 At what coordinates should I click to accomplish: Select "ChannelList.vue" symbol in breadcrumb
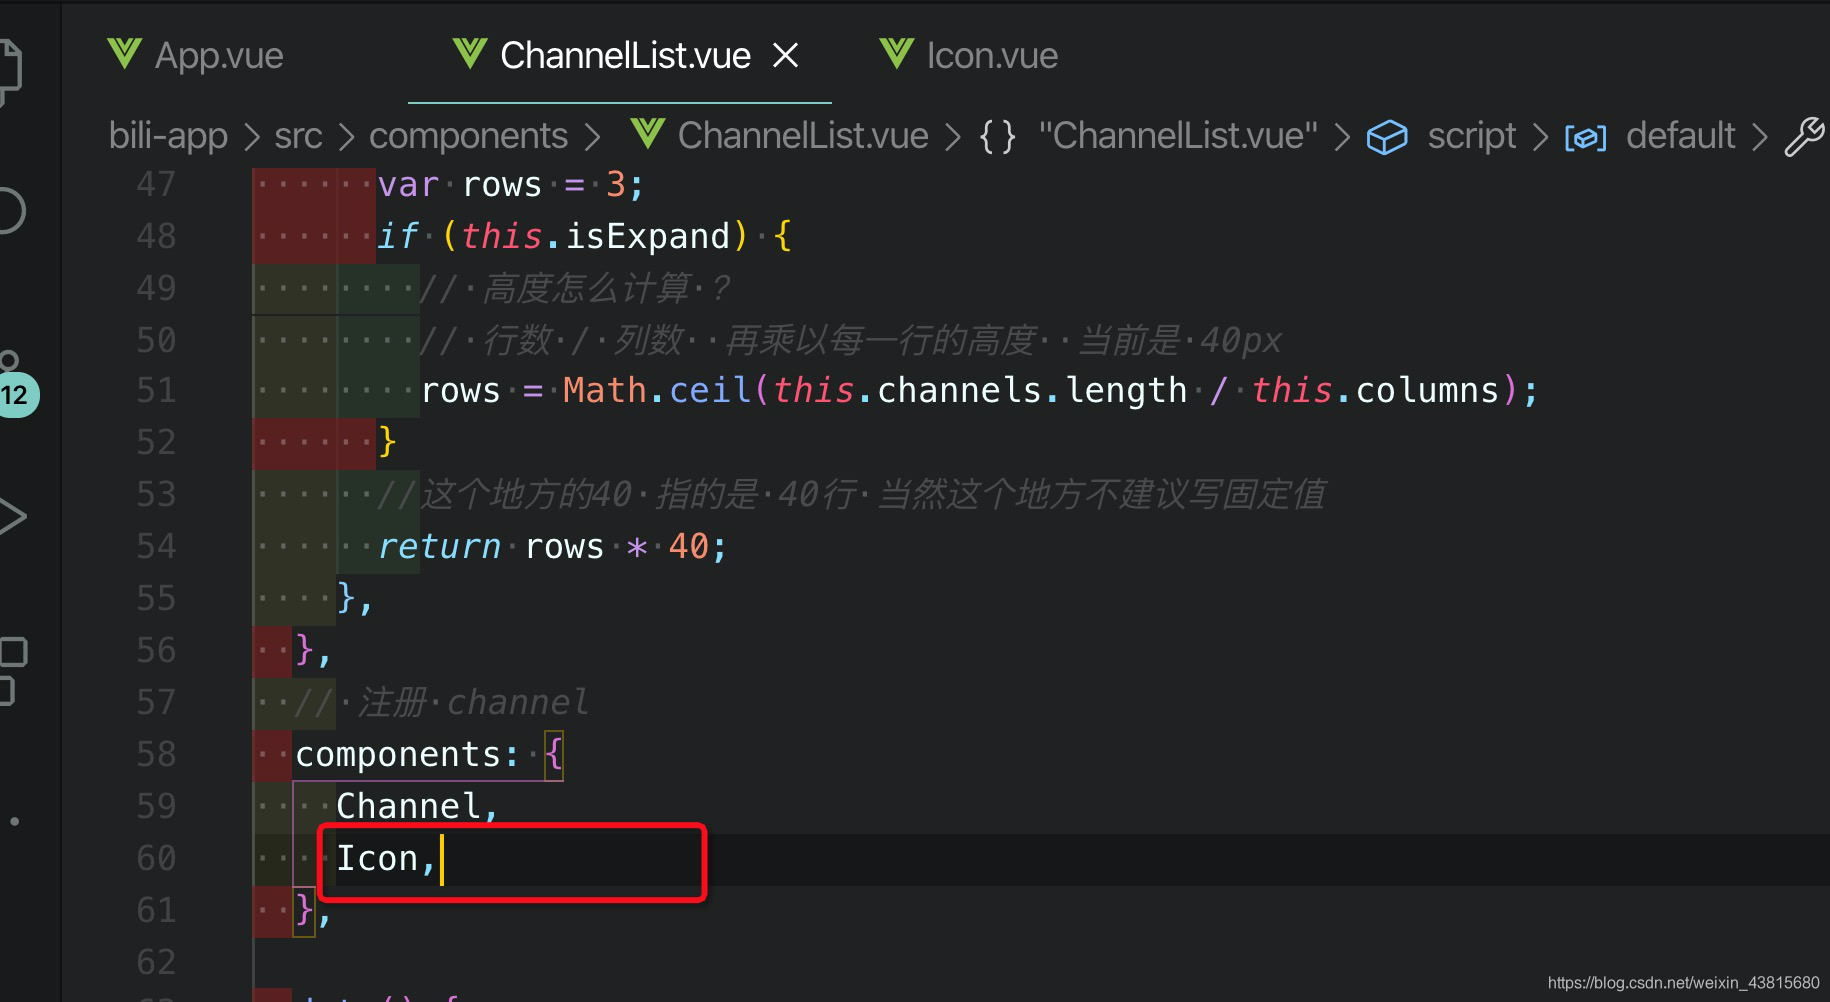click(1177, 136)
